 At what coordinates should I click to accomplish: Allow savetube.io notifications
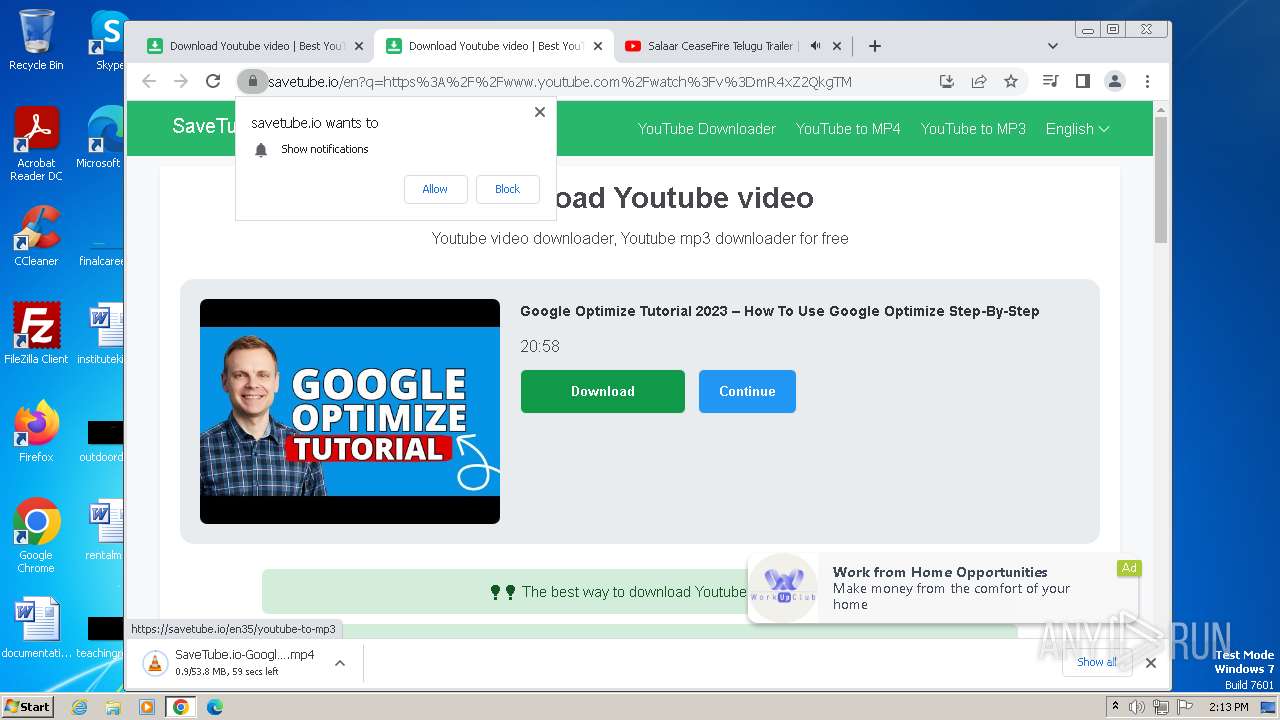[x=435, y=189]
